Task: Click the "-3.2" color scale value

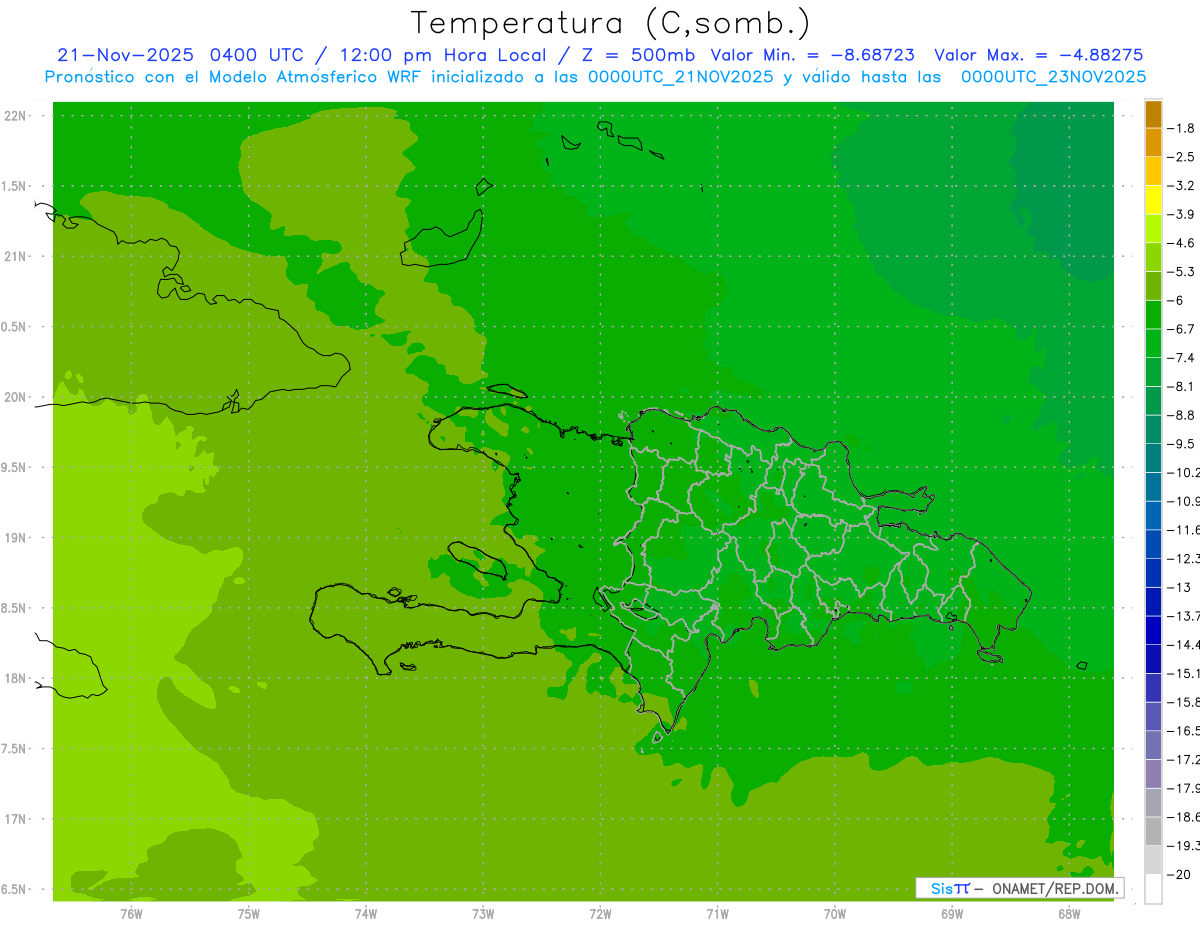Action: point(1182,185)
